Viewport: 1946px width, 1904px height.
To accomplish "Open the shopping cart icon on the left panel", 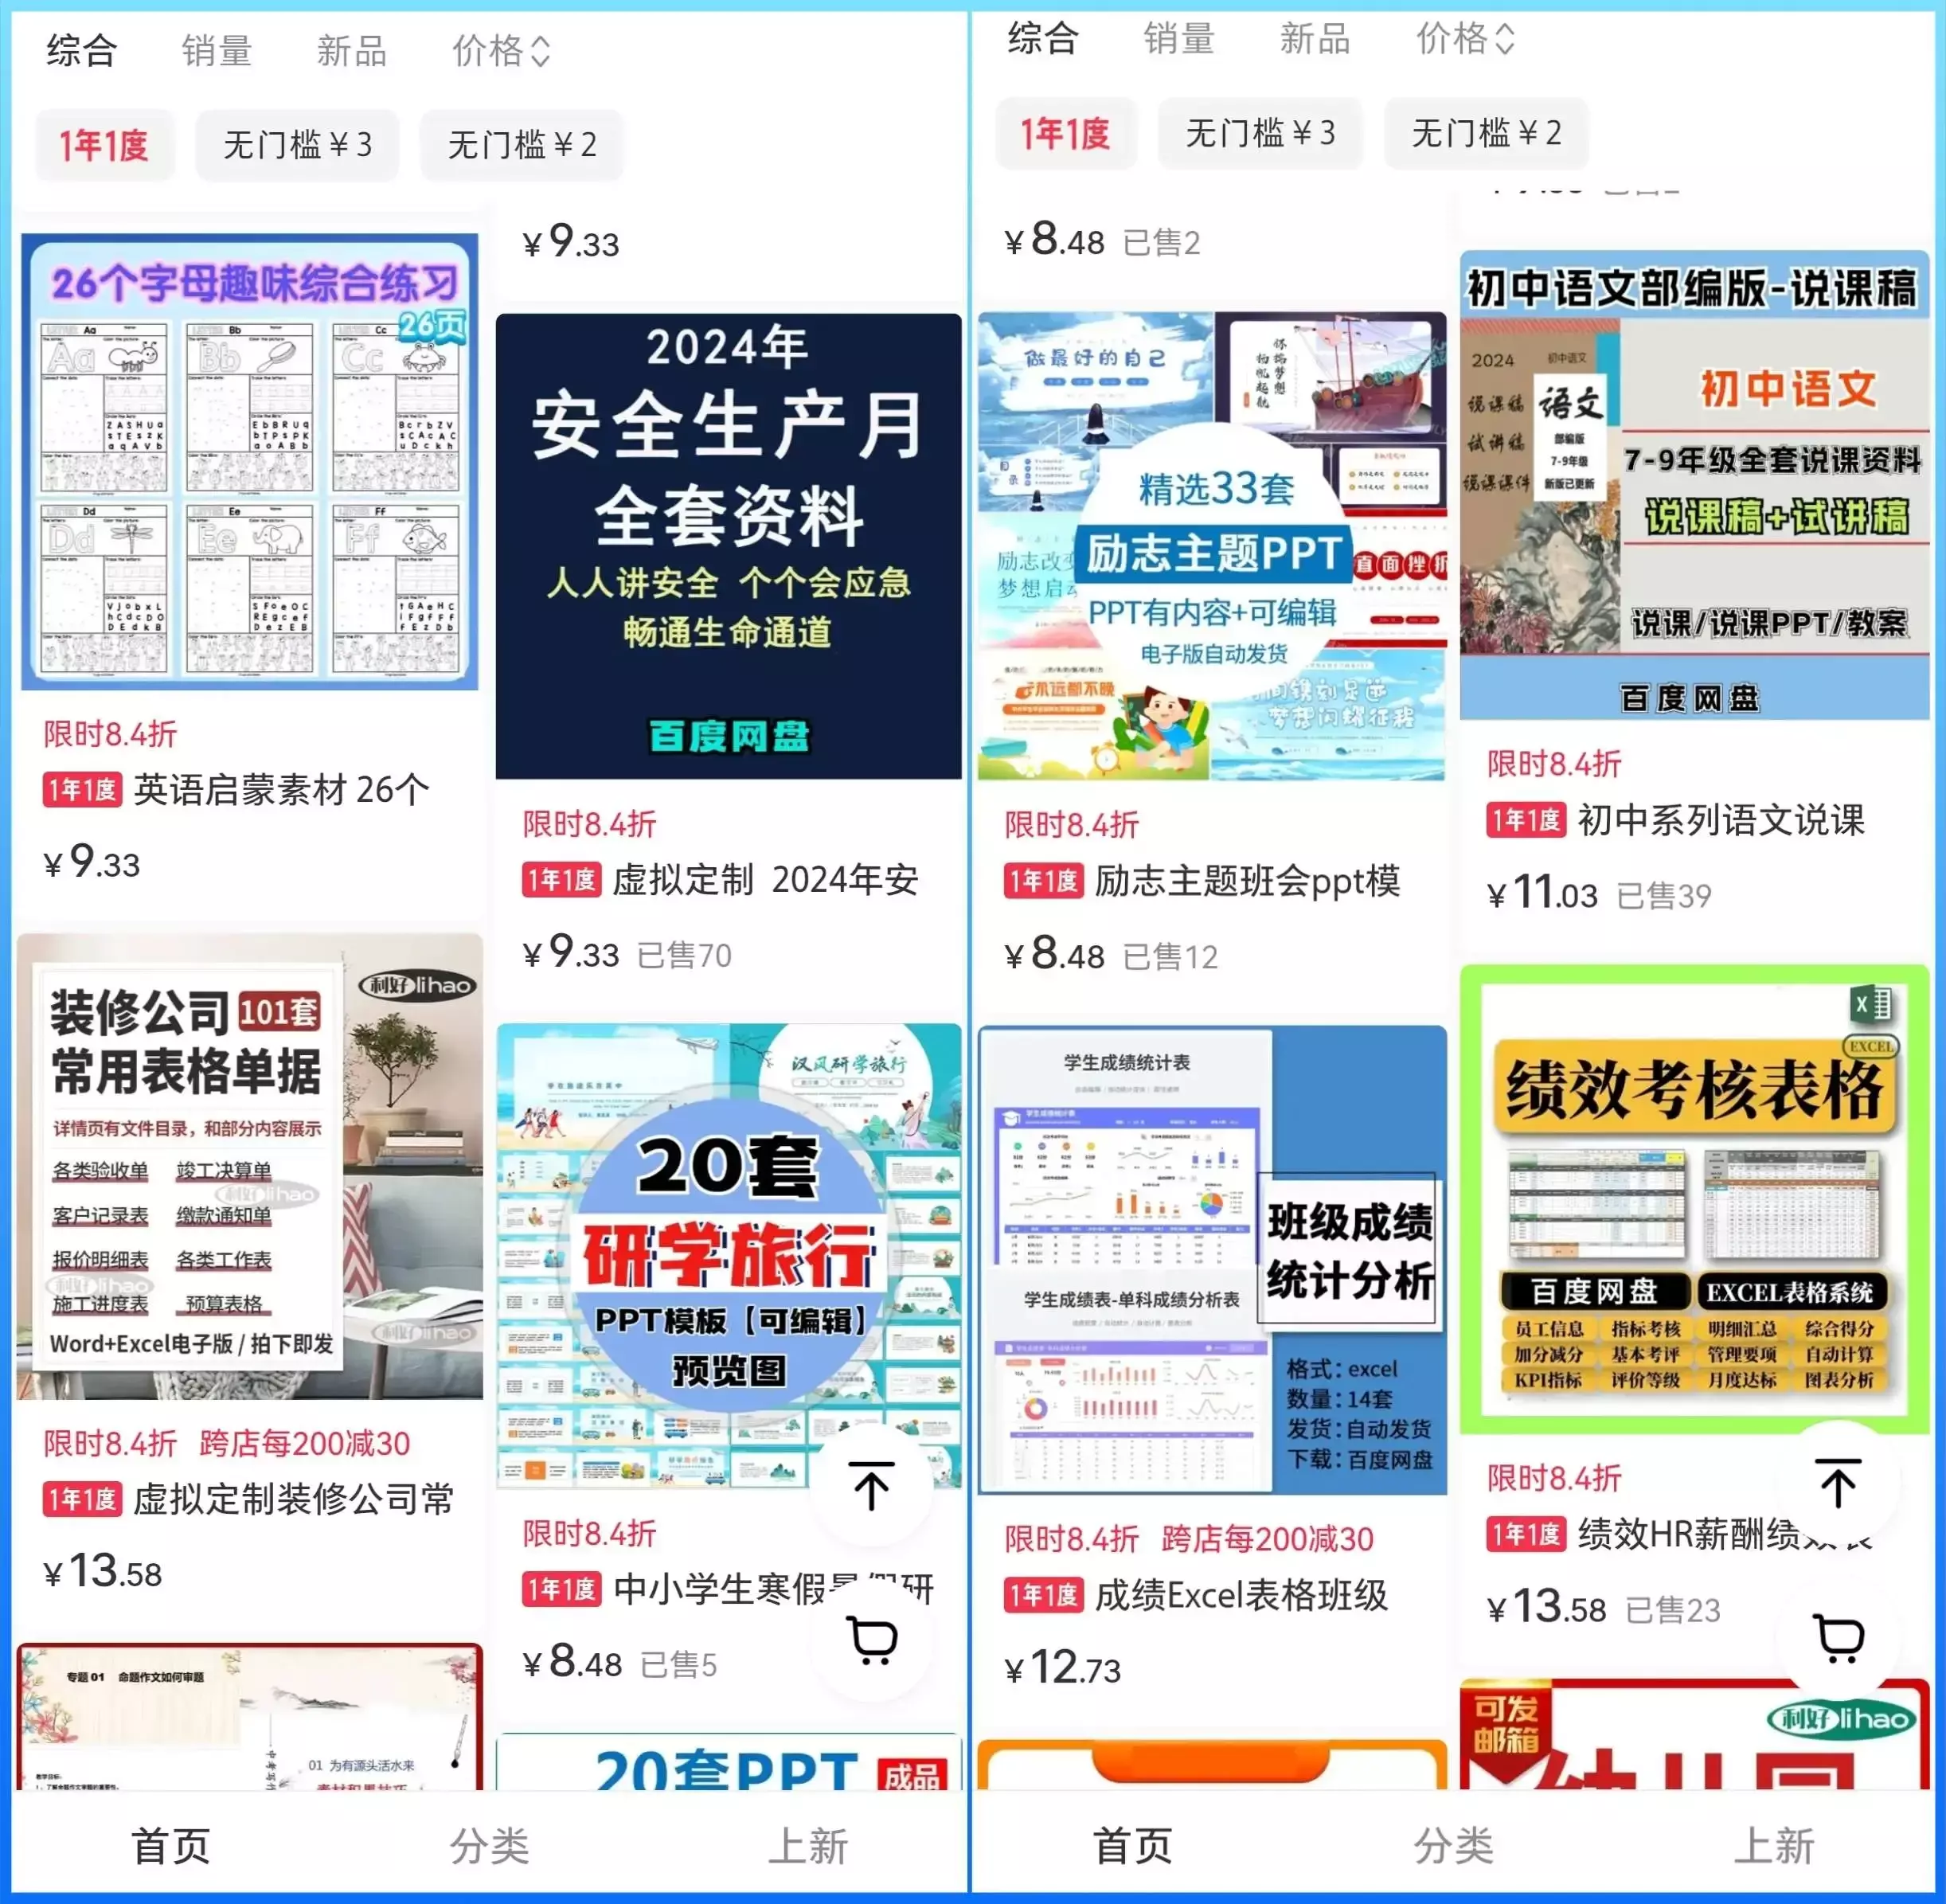I will pos(872,1638).
